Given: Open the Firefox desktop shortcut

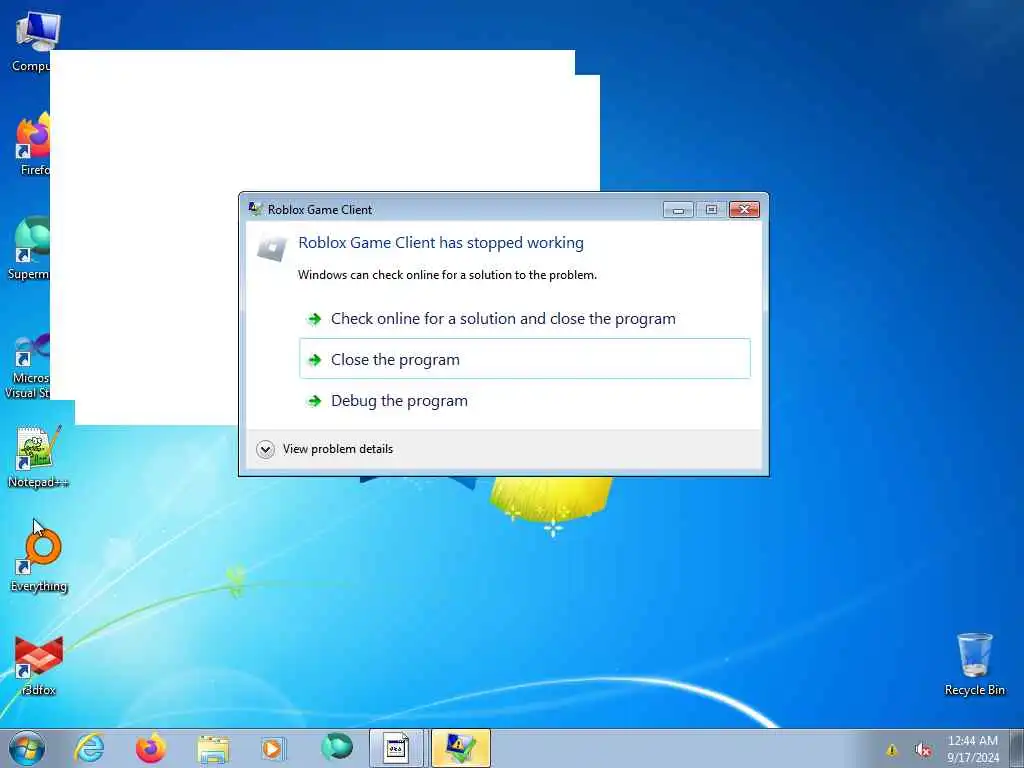Looking at the screenshot, I should tap(31, 144).
